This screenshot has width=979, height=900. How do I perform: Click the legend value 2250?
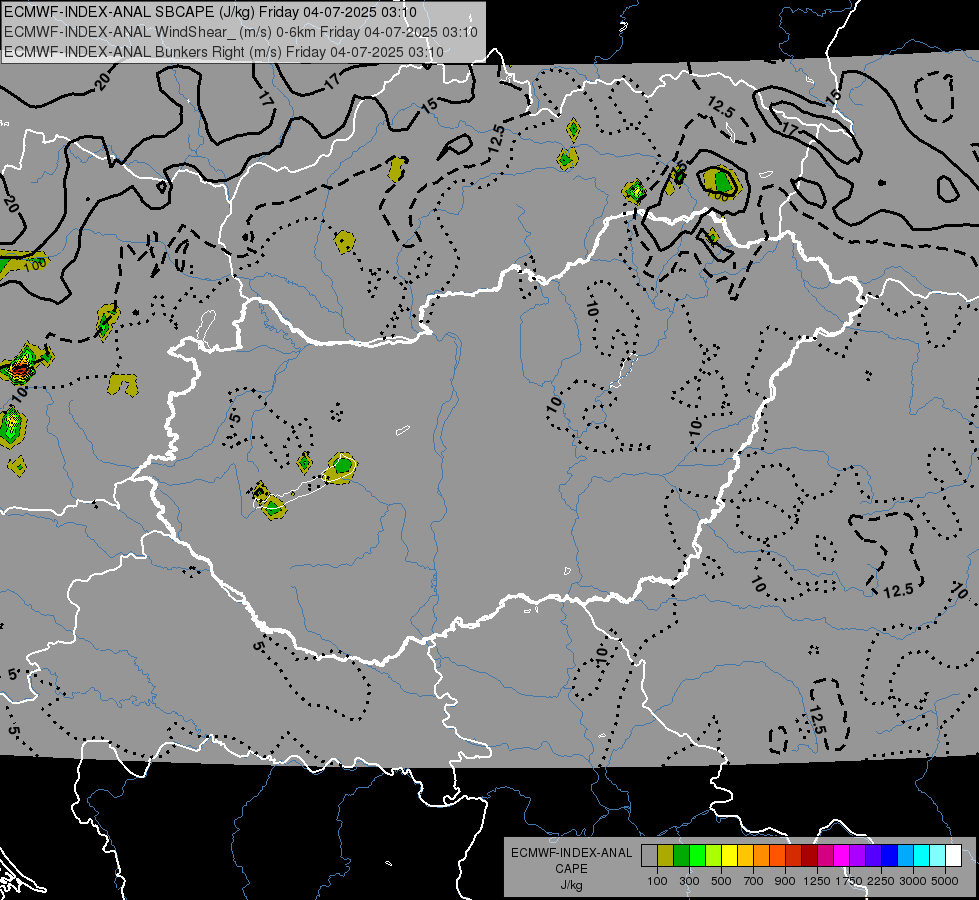tap(881, 881)
